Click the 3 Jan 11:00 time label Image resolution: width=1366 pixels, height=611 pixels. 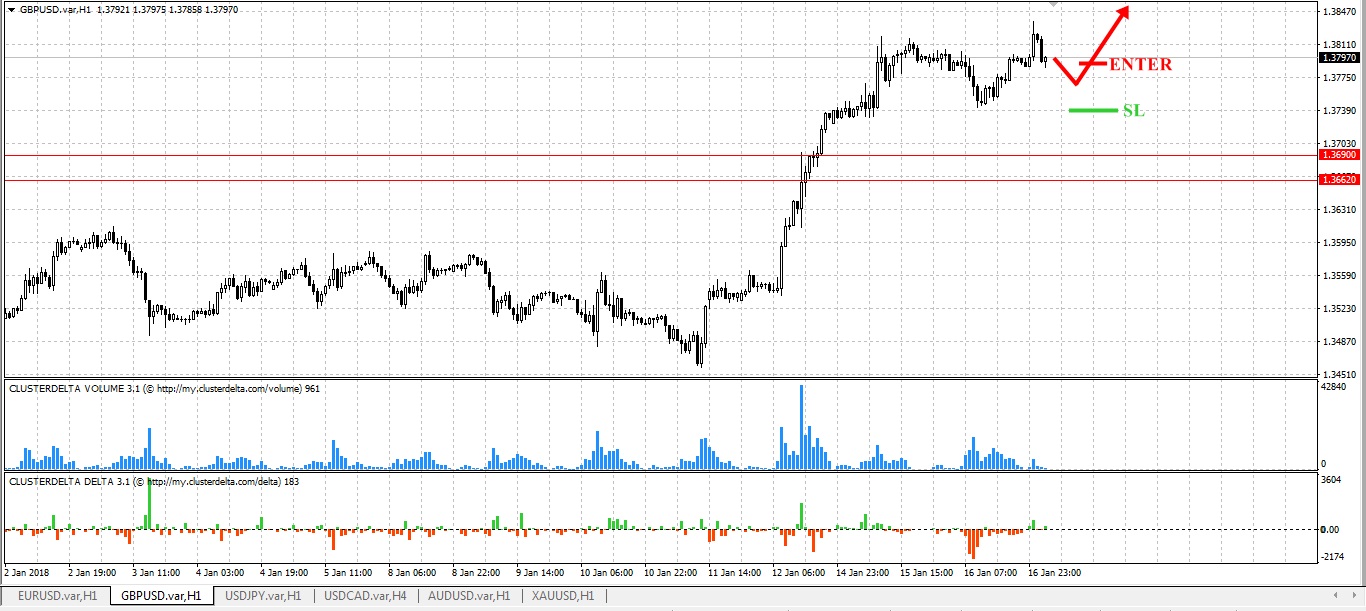154,573
